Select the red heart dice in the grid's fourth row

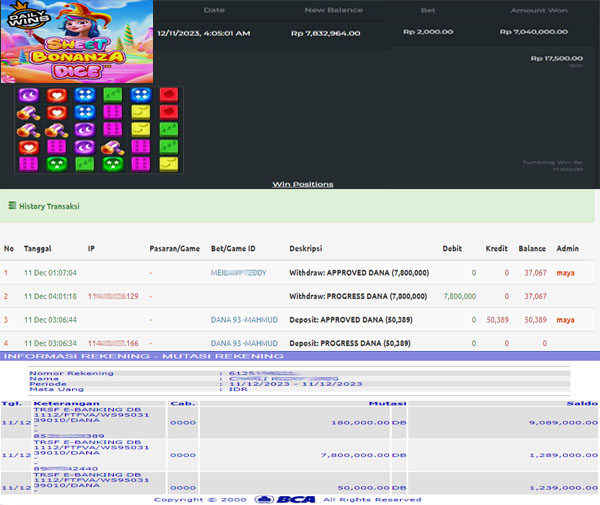coord(29,147)
